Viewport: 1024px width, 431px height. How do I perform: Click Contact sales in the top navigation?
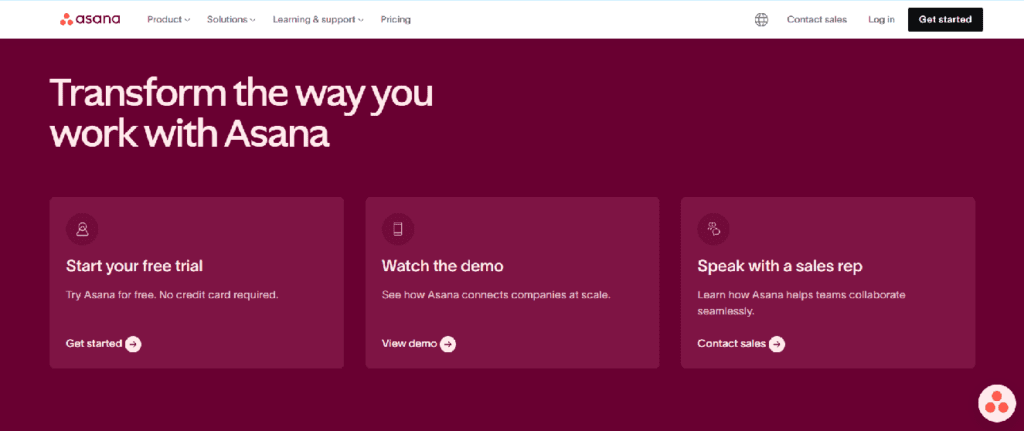coord(817,19)
